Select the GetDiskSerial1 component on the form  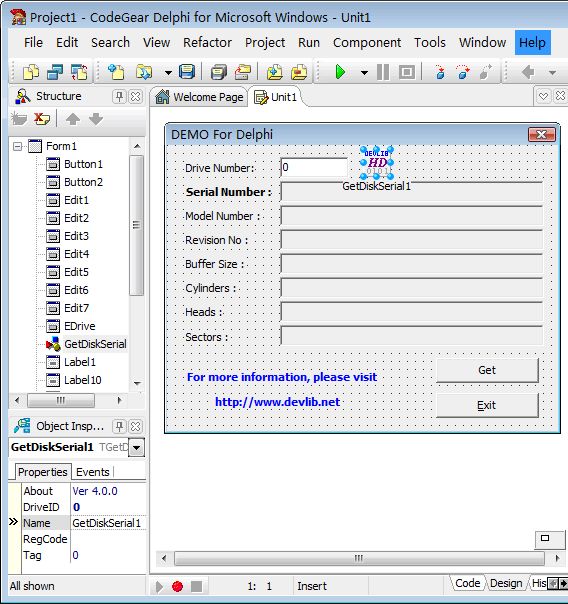coord(377,162)
